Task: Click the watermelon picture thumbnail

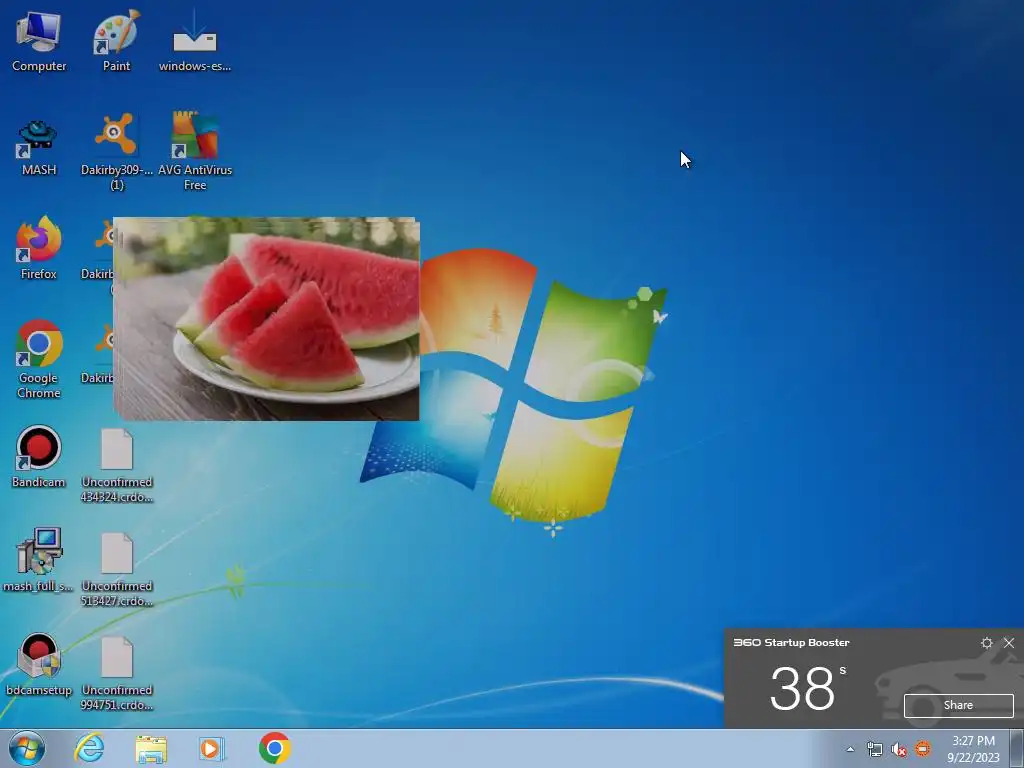Action: coord(266,319)
